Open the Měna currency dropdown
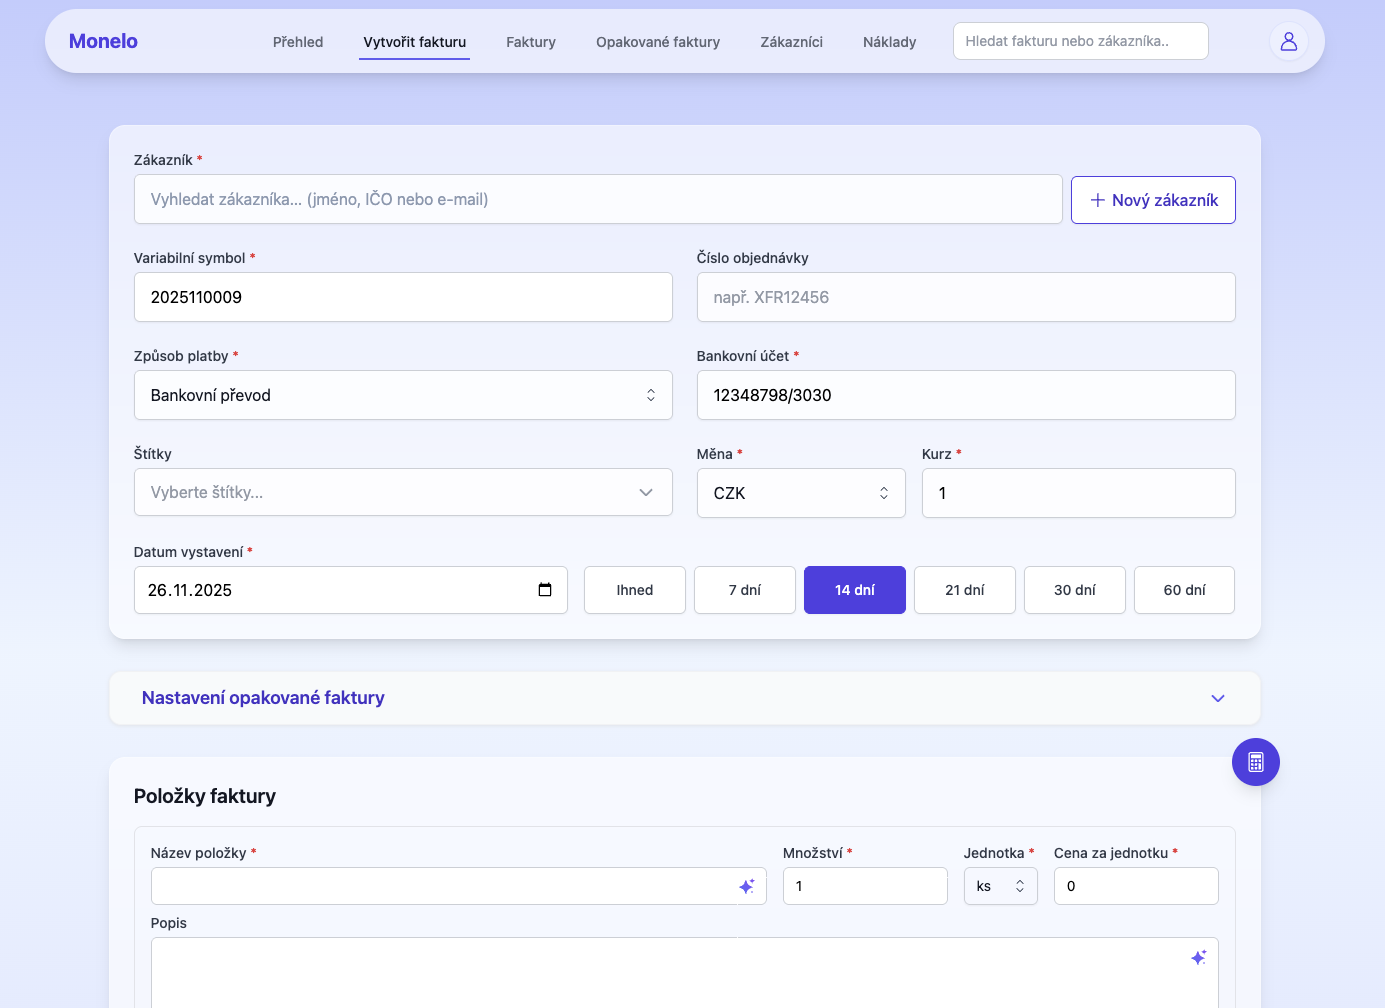This screenshot has height=1008, width=1385. 800,492
